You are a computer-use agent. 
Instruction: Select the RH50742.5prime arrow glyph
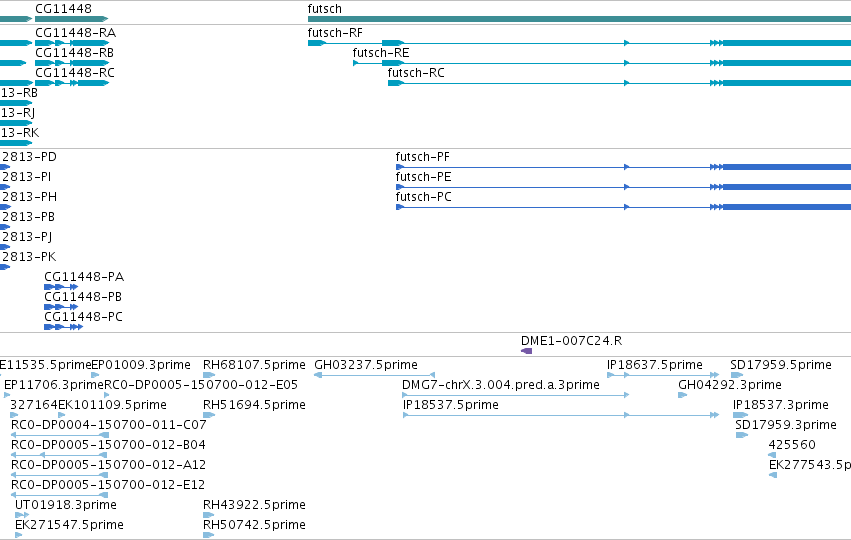(x=208, y=535)
